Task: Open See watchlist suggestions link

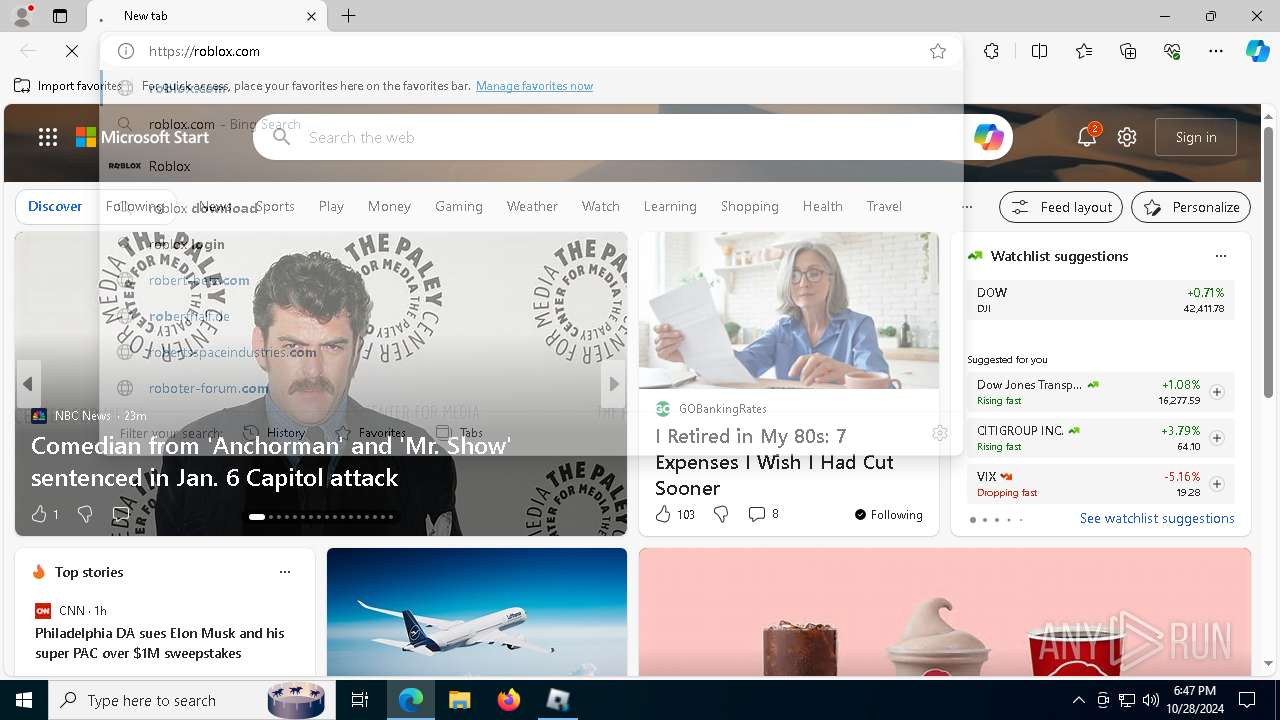Action: tap(1157, 518)
